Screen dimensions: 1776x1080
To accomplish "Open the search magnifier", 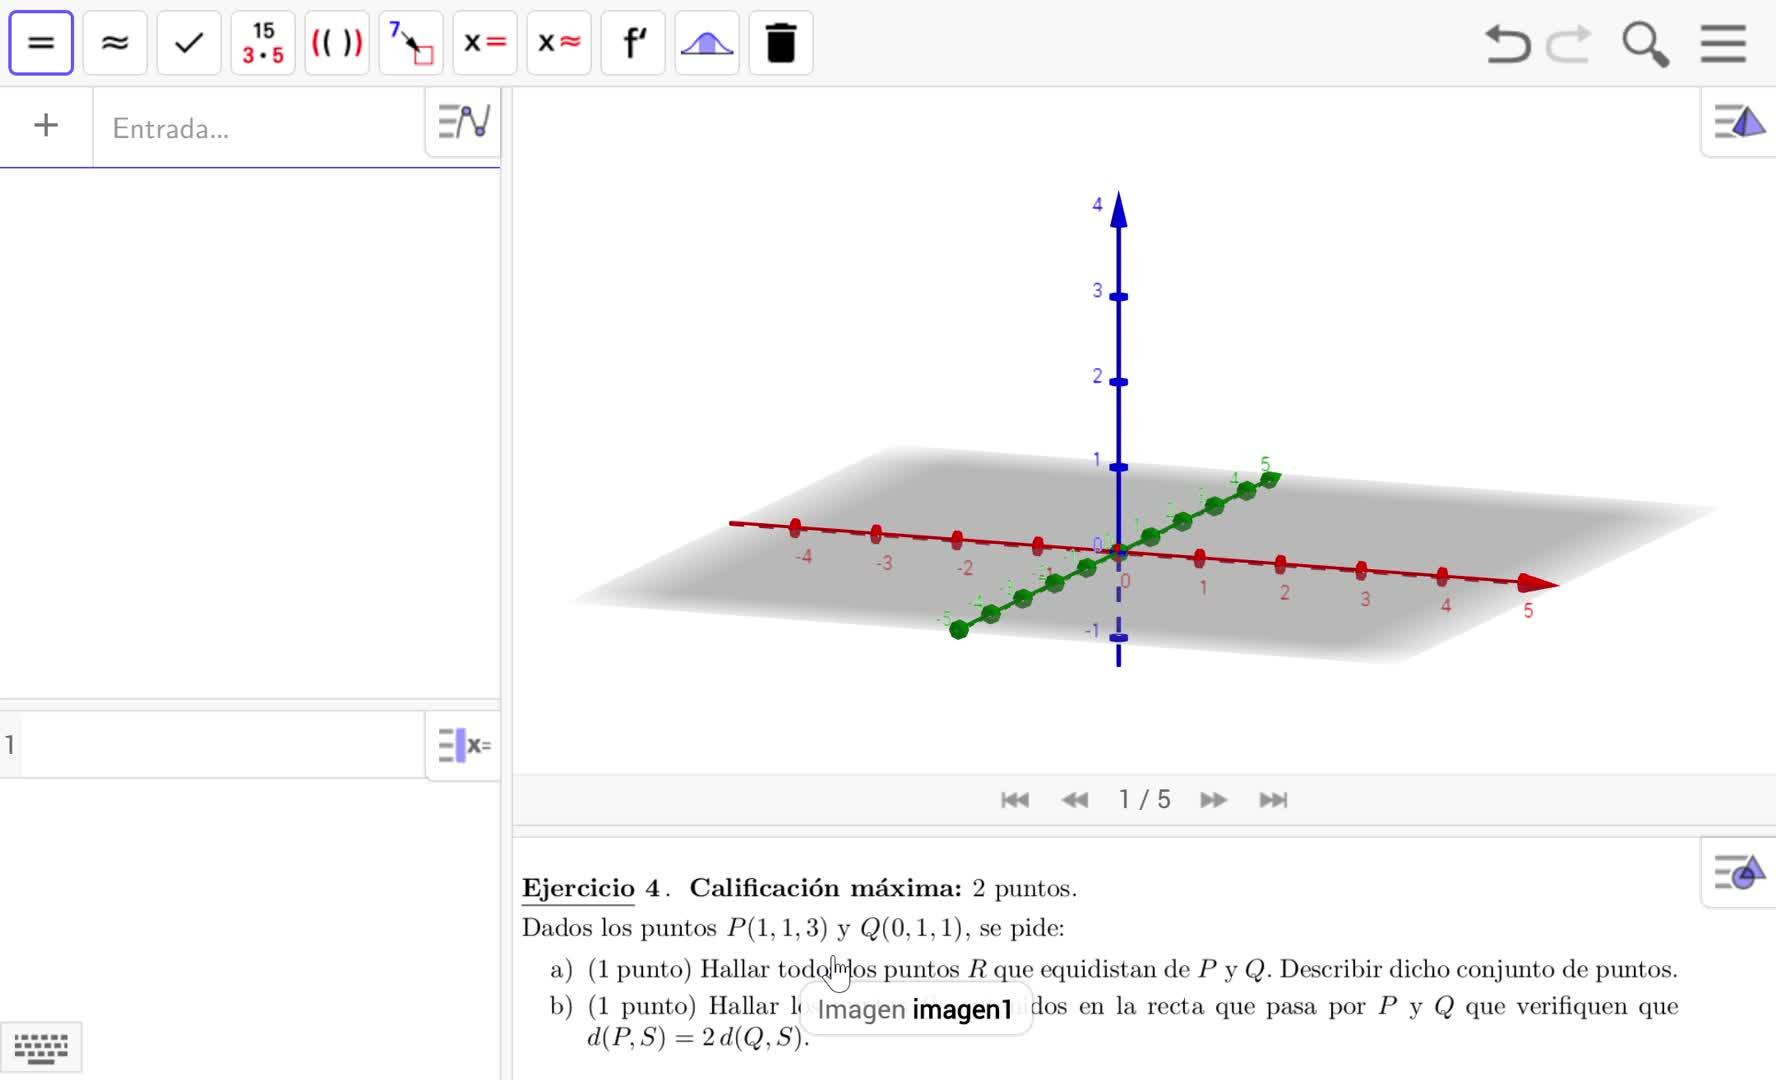I will point(1645,44).
